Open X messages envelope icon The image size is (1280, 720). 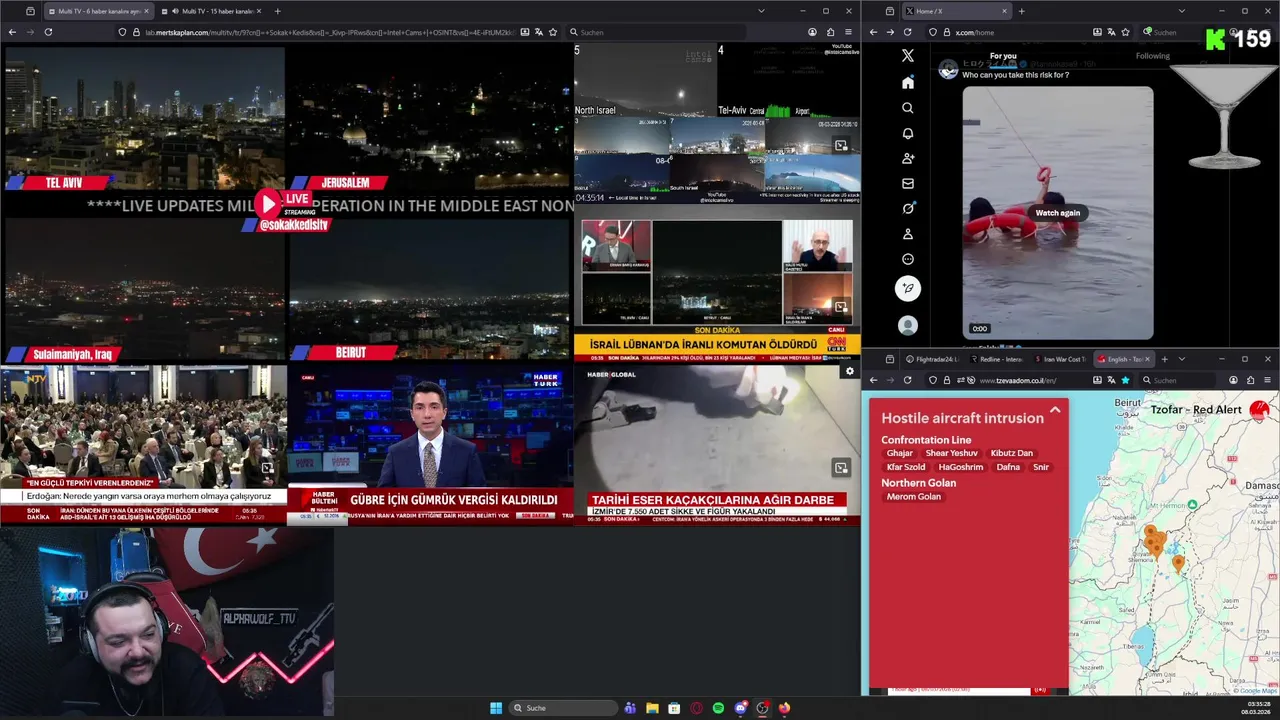point(908,183)
